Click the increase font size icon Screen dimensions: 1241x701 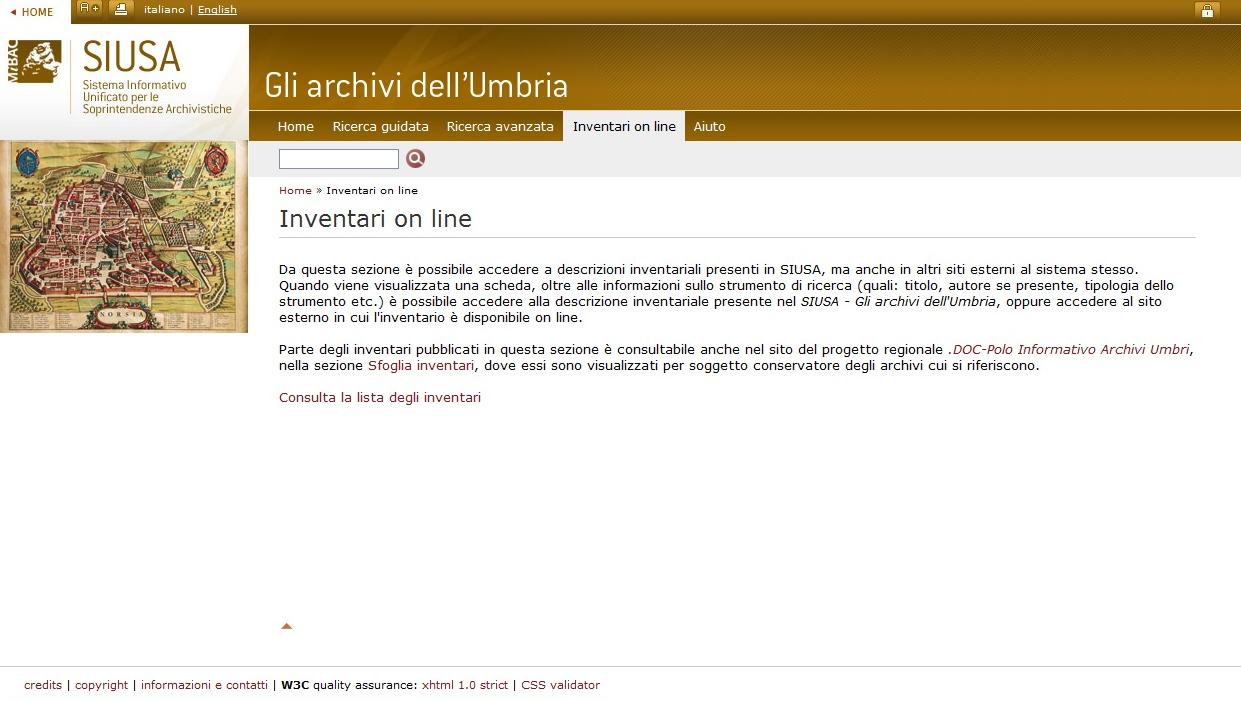(x=90, y=9)
